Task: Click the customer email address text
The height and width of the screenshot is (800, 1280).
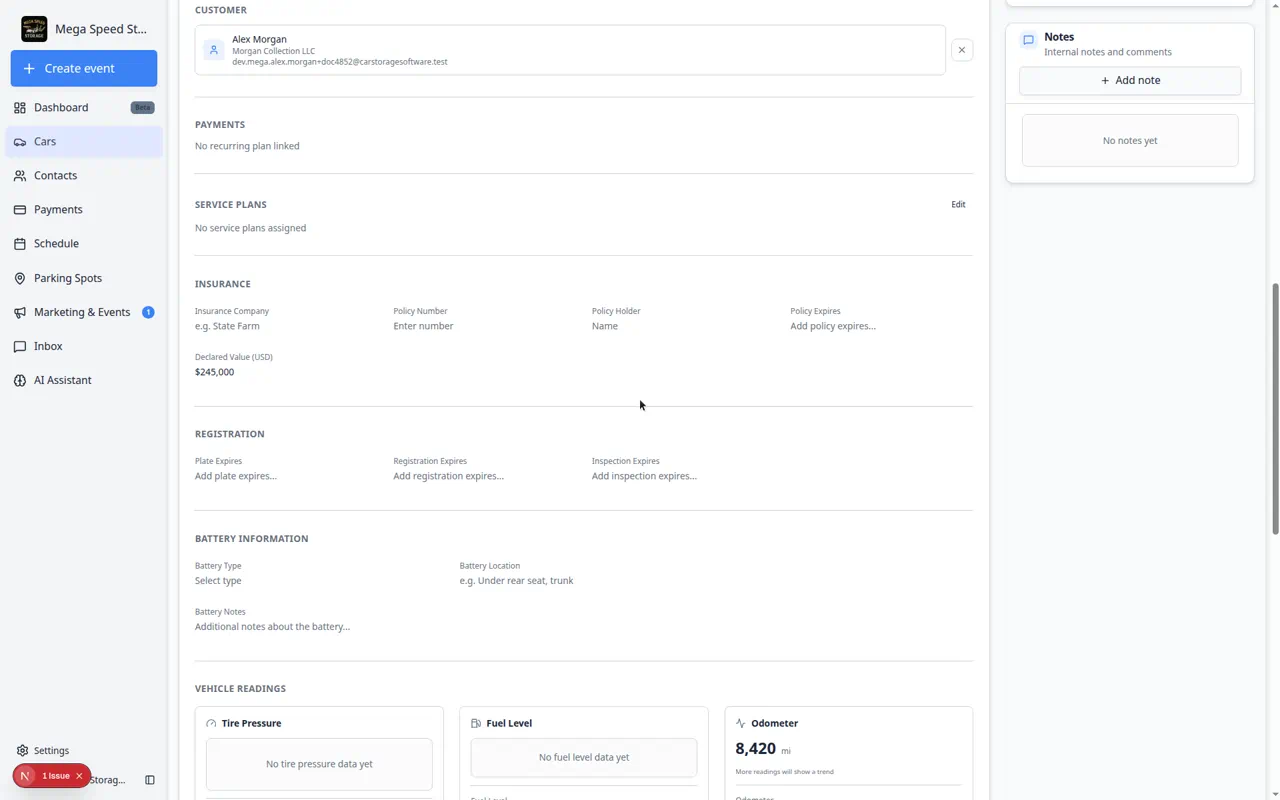Action: tap(340, 62)
